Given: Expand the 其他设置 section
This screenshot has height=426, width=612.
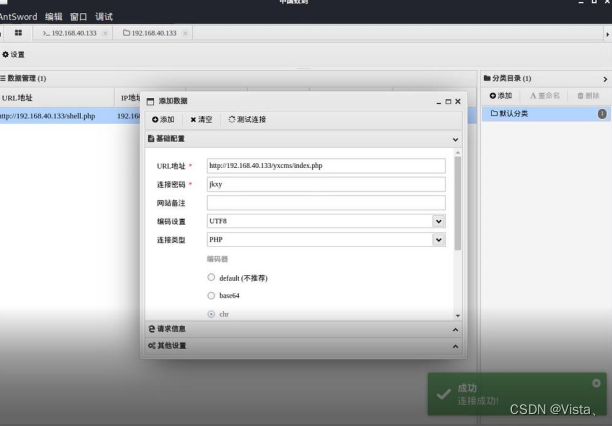Looking at the screenshot, I should (x=303, y=346).
